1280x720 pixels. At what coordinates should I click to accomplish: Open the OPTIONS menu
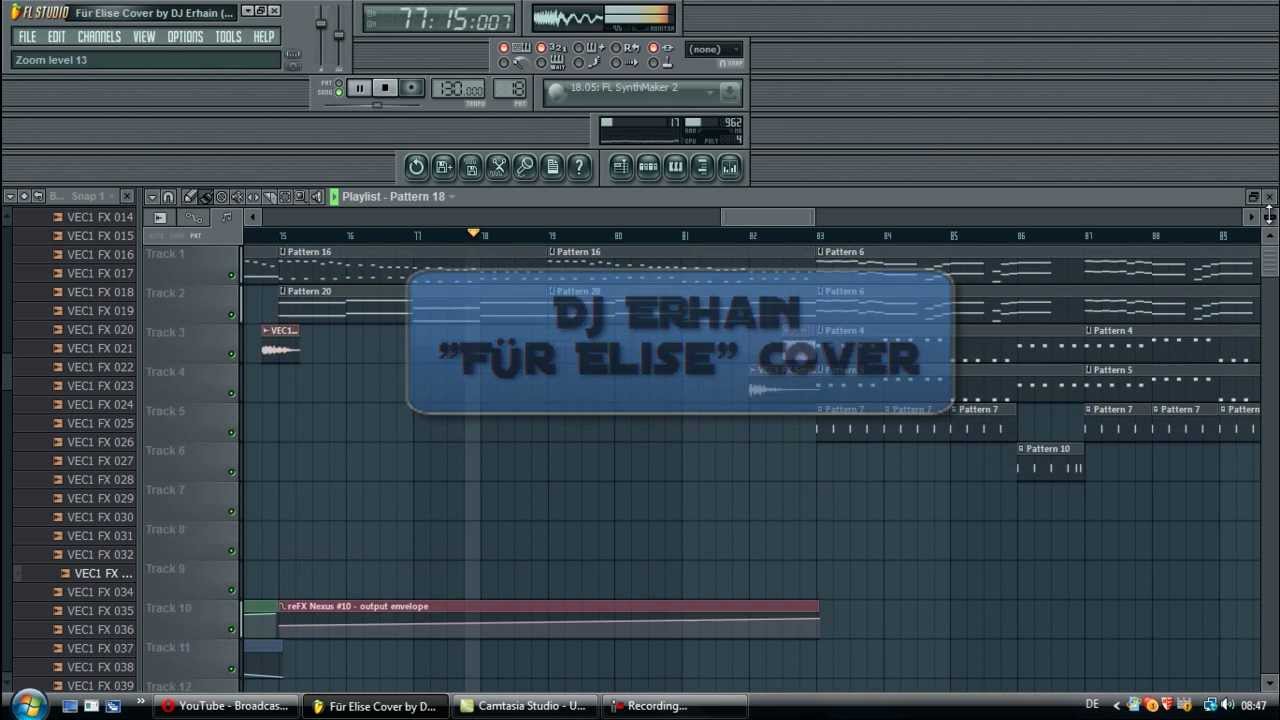(185, 37)
